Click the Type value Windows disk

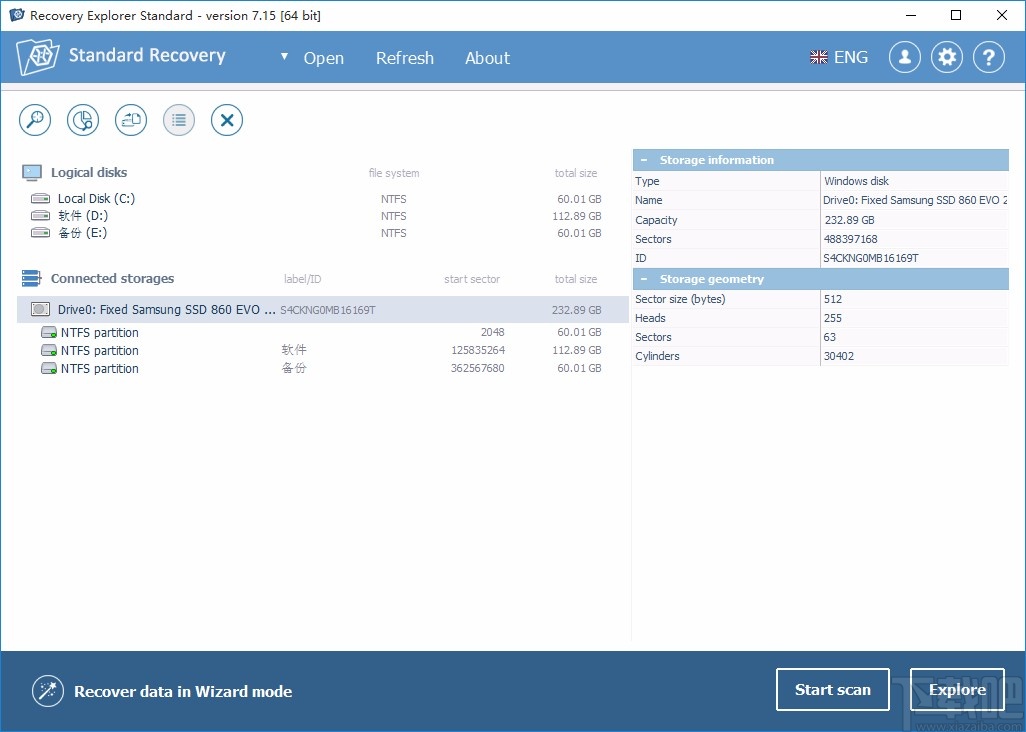click(x=857, y=181)
